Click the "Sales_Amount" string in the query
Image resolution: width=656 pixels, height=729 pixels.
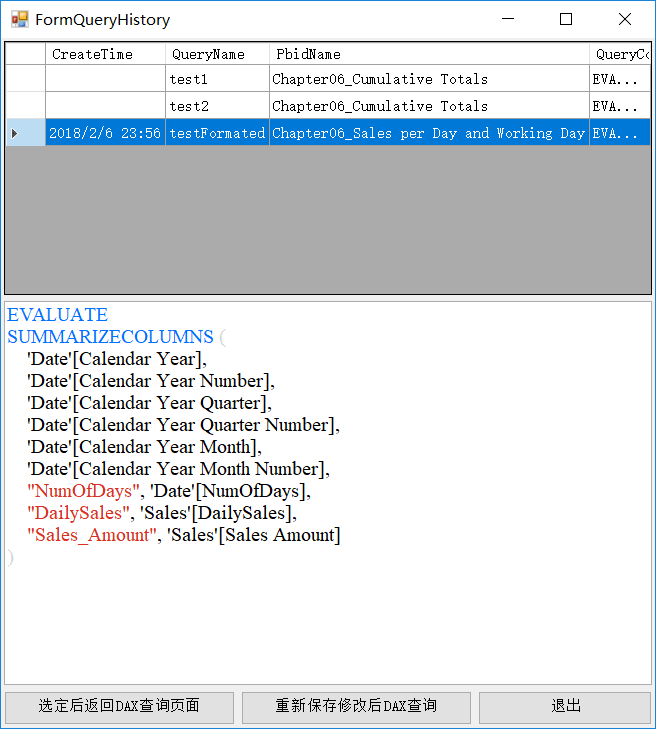click(x=92, y=535)
